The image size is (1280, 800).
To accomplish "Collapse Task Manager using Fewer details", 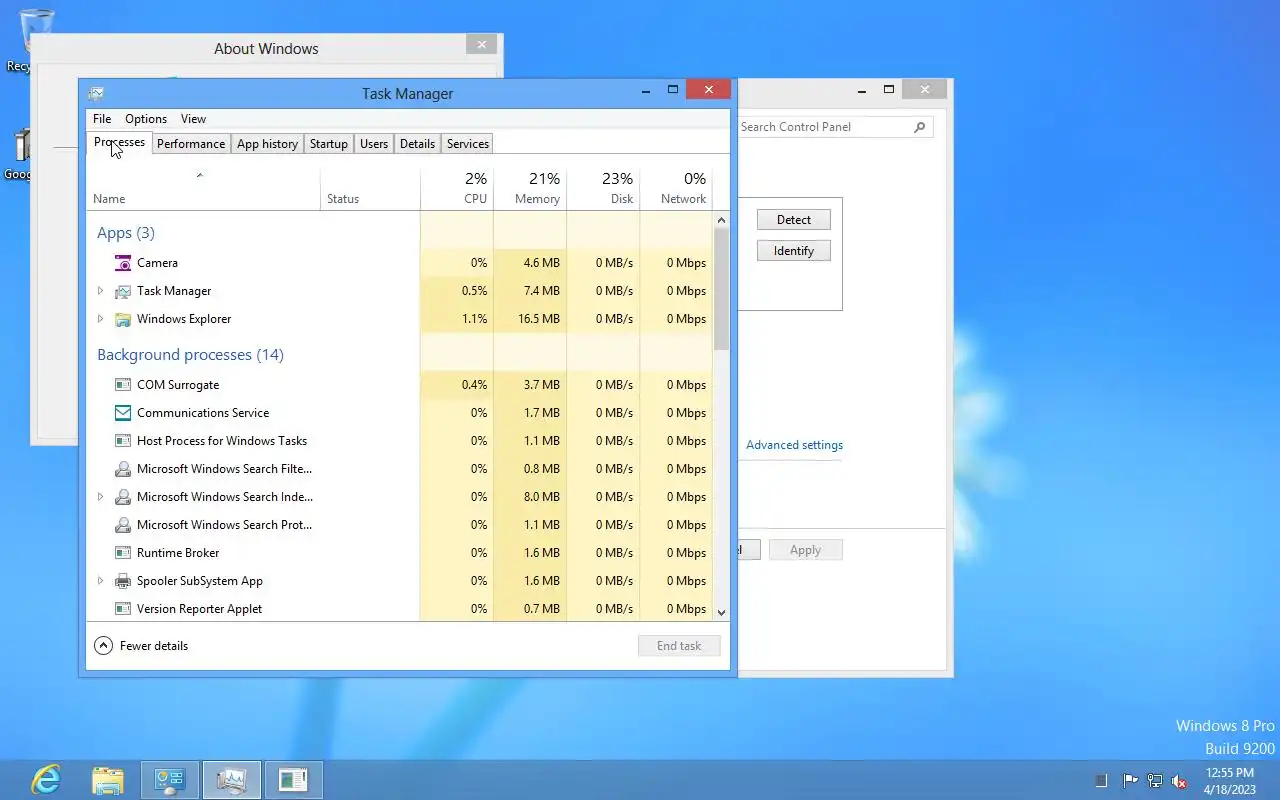I will 141,646.
